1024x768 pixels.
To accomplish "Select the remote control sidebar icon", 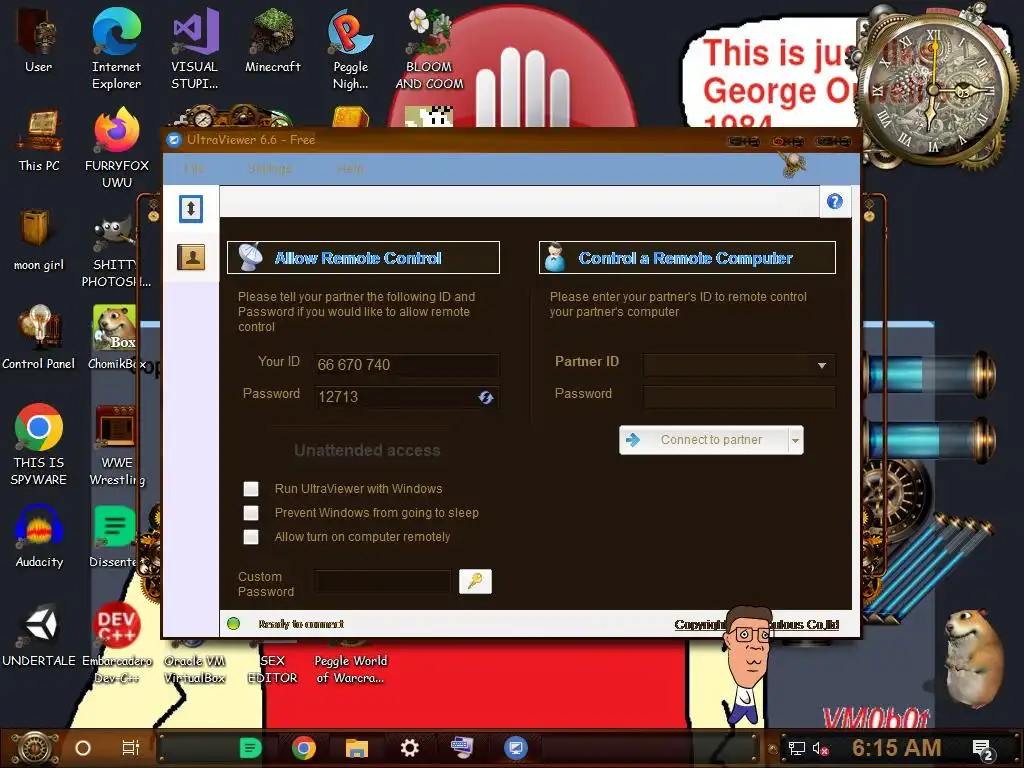I will coord(191,209).
